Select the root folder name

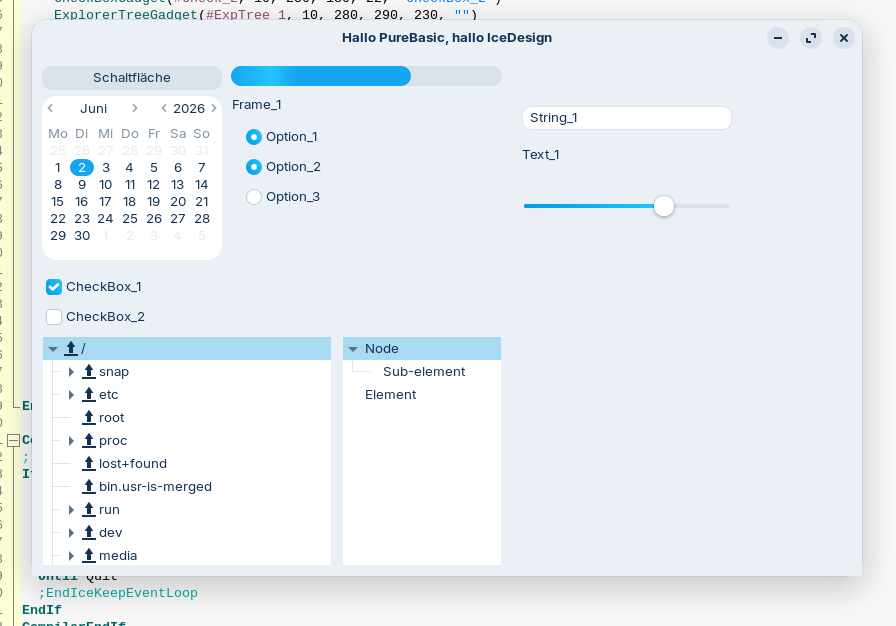111,418
